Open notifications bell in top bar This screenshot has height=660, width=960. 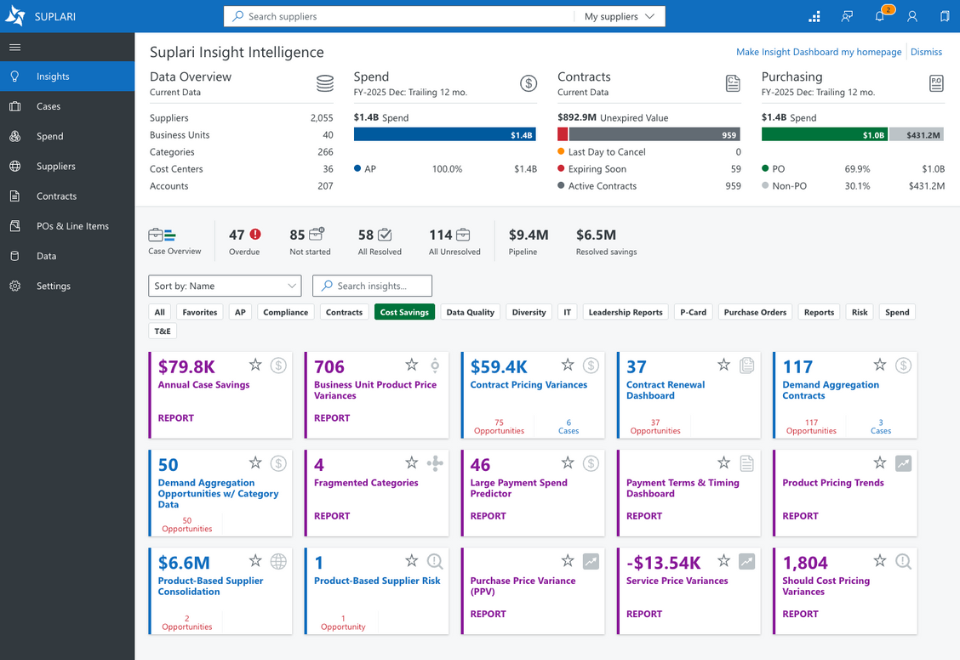[880, 16]
